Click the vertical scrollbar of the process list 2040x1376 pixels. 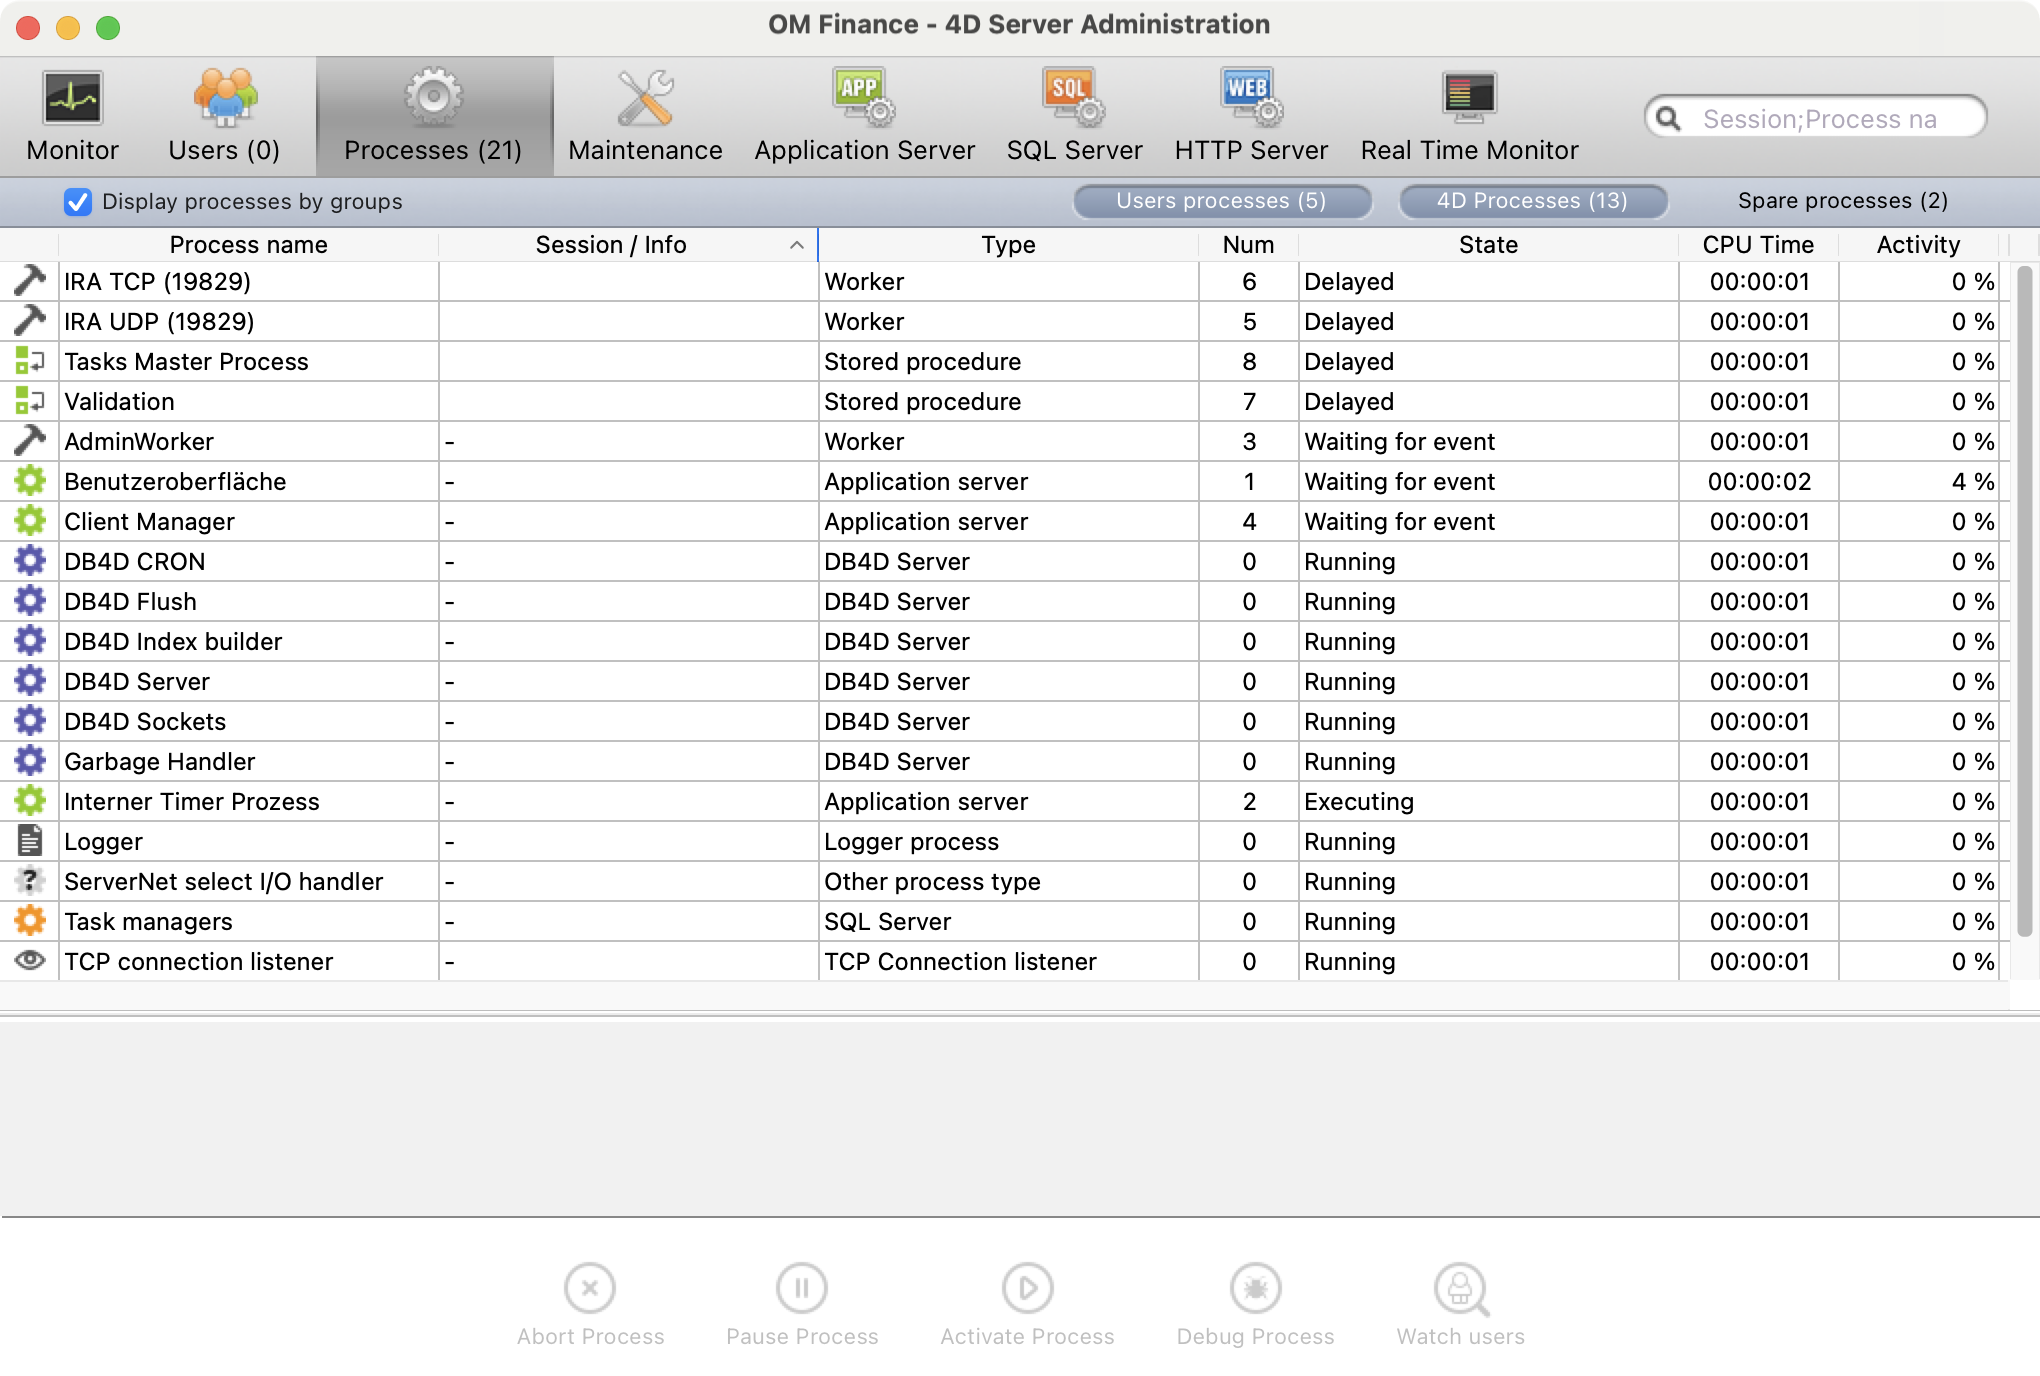[x=2024, y=600]
